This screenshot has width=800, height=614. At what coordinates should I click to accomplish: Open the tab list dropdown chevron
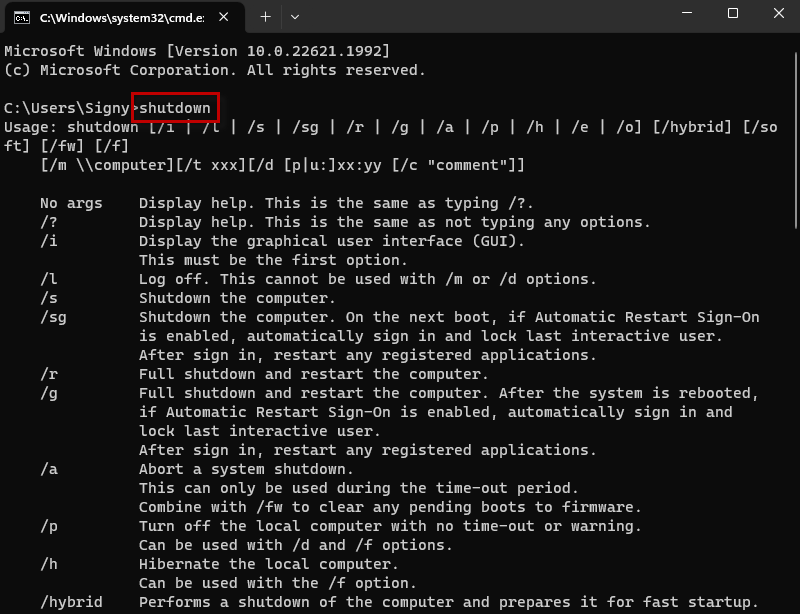[x=294, y=16]
